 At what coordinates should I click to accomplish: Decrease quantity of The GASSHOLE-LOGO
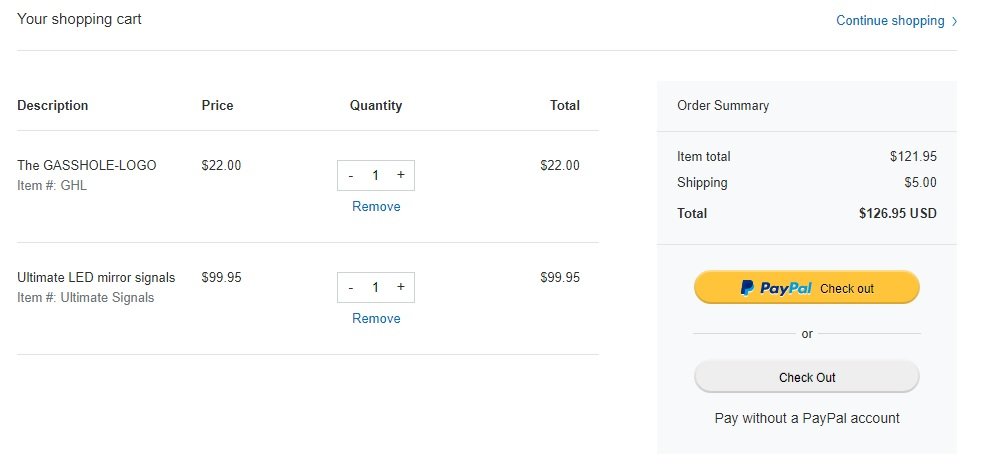(x=351, y=176)
